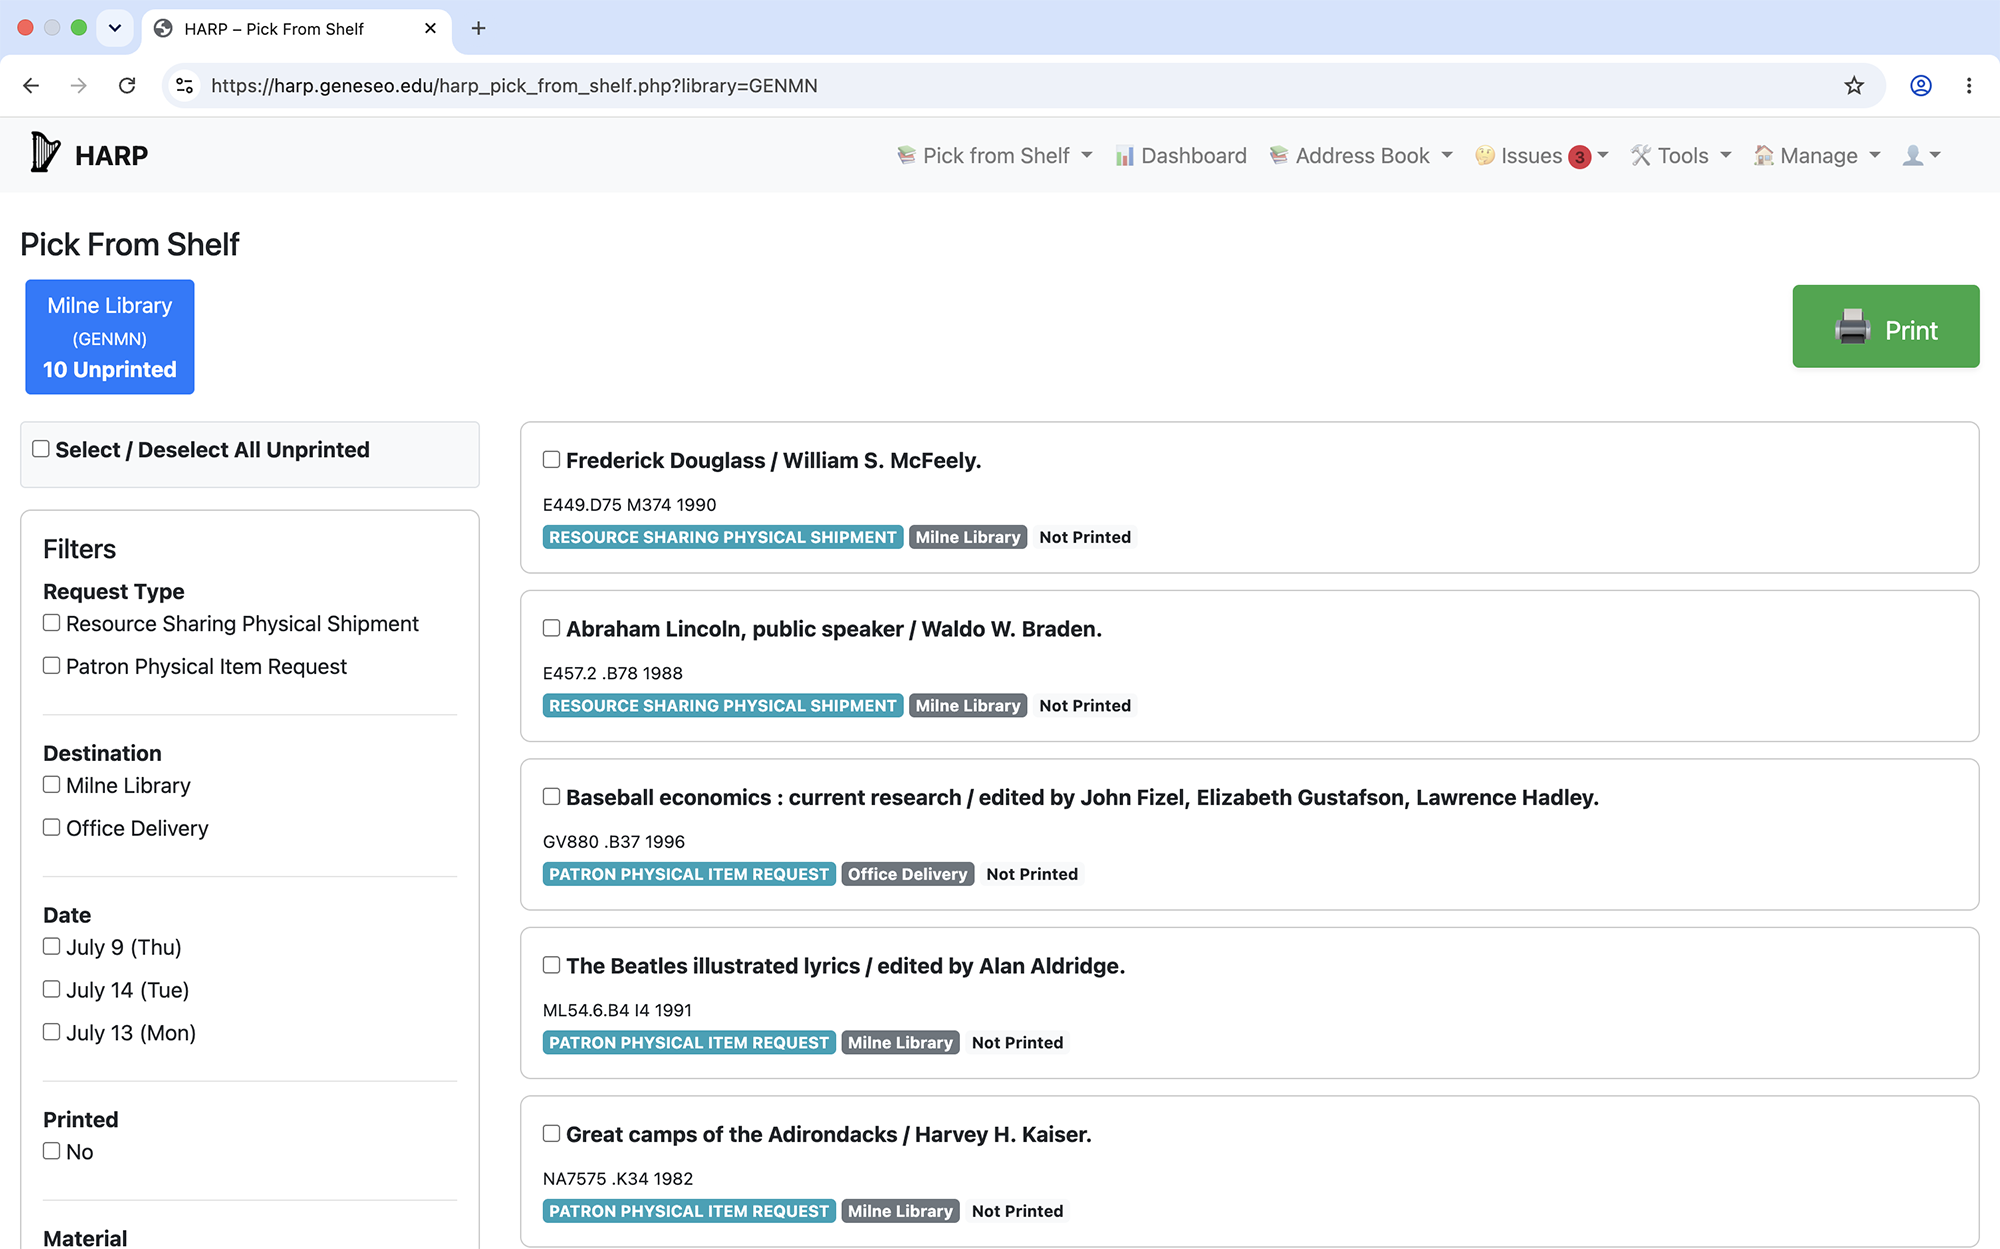Click the Issues thinking-face icon
The image size is (2000, 1249).
1485,155
